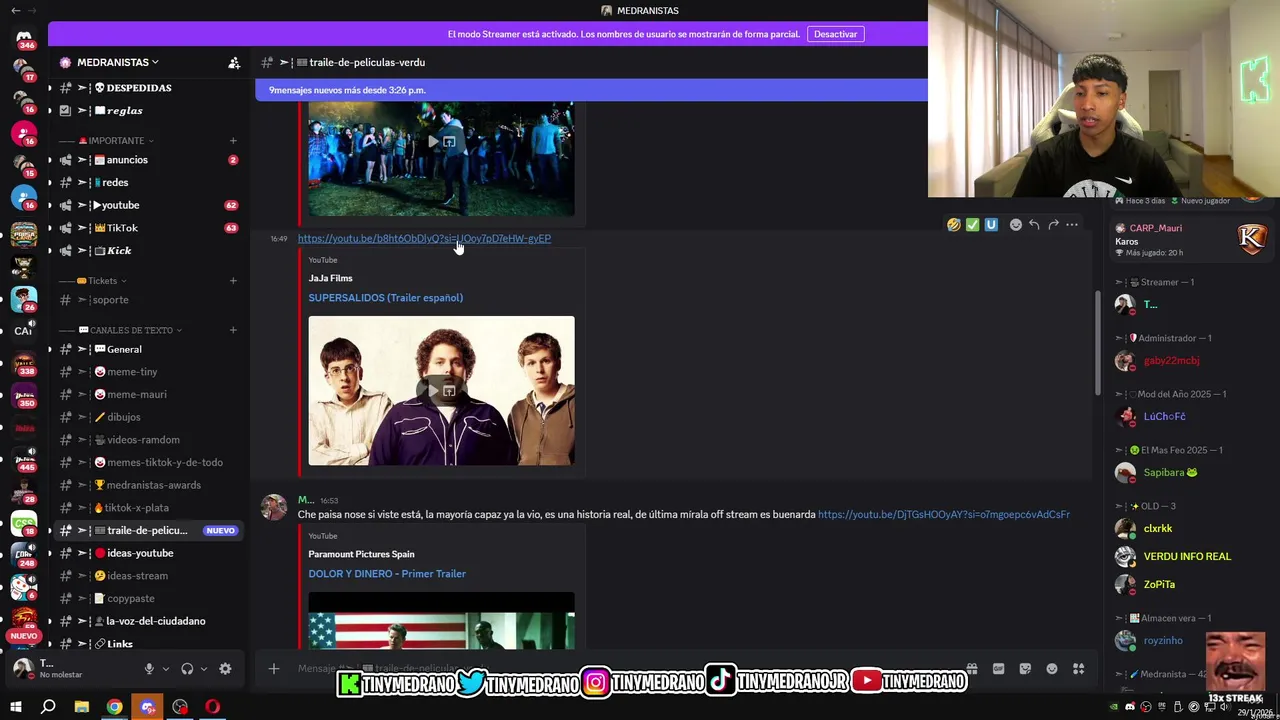Screen dimensions: 1280x720
Task: Open File Explorer from taskbar
Action: point(82,707)
